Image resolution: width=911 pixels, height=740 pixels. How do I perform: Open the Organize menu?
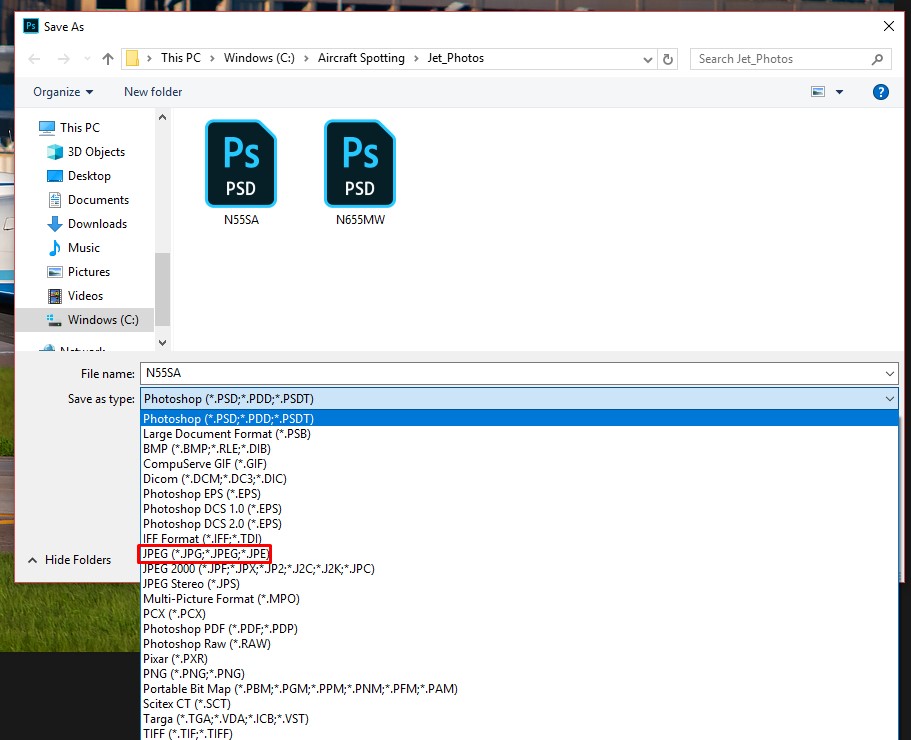tap(63, 92)
